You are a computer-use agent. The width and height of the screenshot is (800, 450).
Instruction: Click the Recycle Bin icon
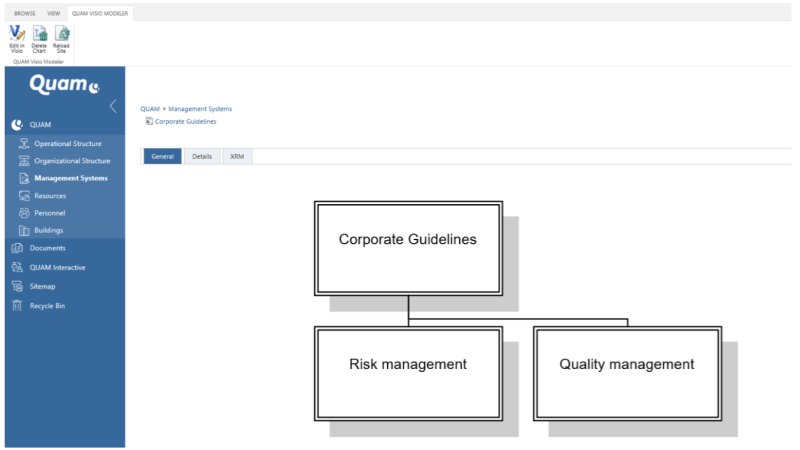click(17, 306)
